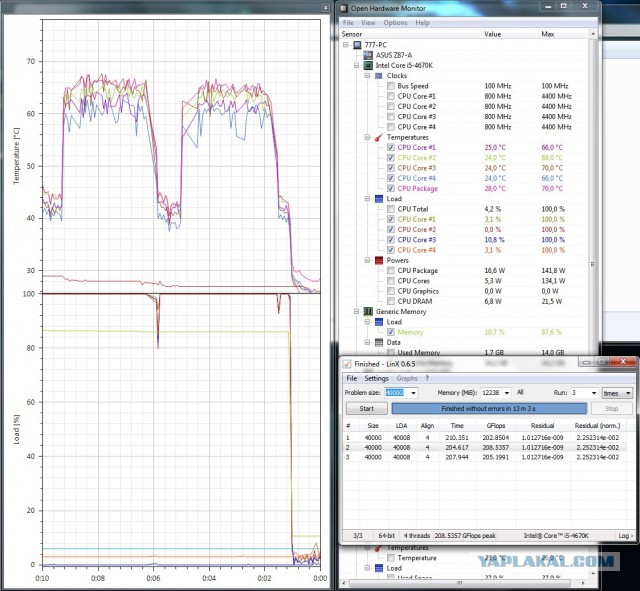Click the Clocks group icon
Screen dimensions: 640x591
(379, 76)
